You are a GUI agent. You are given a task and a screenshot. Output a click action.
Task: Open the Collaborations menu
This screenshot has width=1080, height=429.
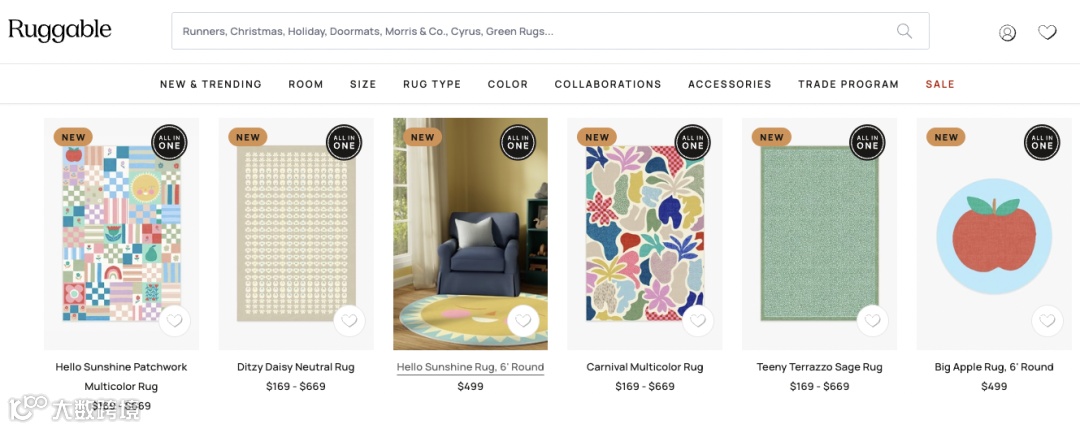[608, 84]
